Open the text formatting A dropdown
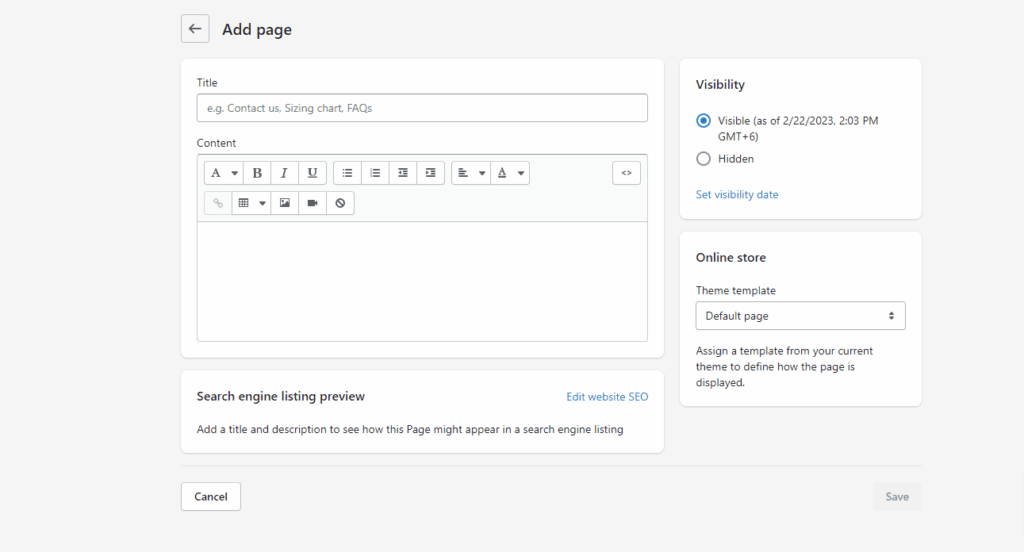Viewport: 1024px width, 552px height. pyautogui.click(x=223, y=173)
